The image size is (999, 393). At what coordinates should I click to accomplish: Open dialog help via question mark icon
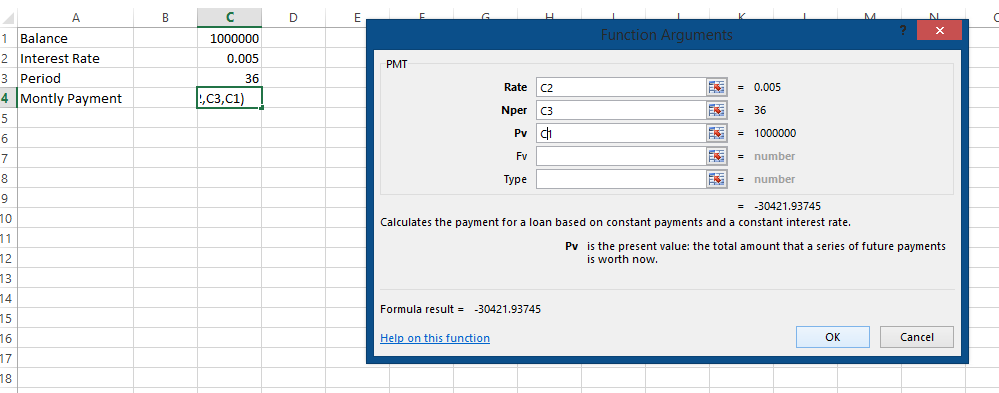[x=902, y=31]
